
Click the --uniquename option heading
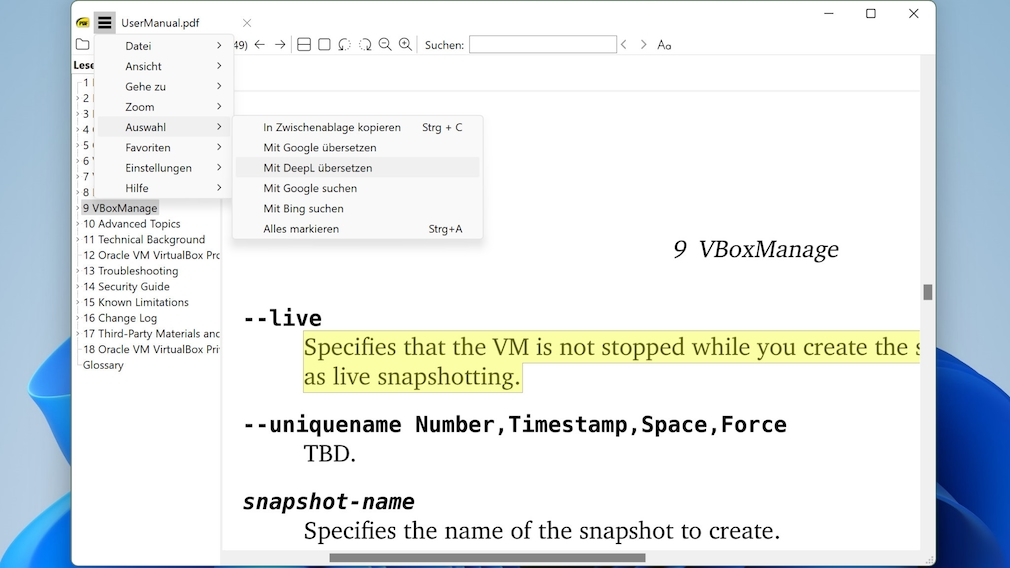click(x=515, y=425)
